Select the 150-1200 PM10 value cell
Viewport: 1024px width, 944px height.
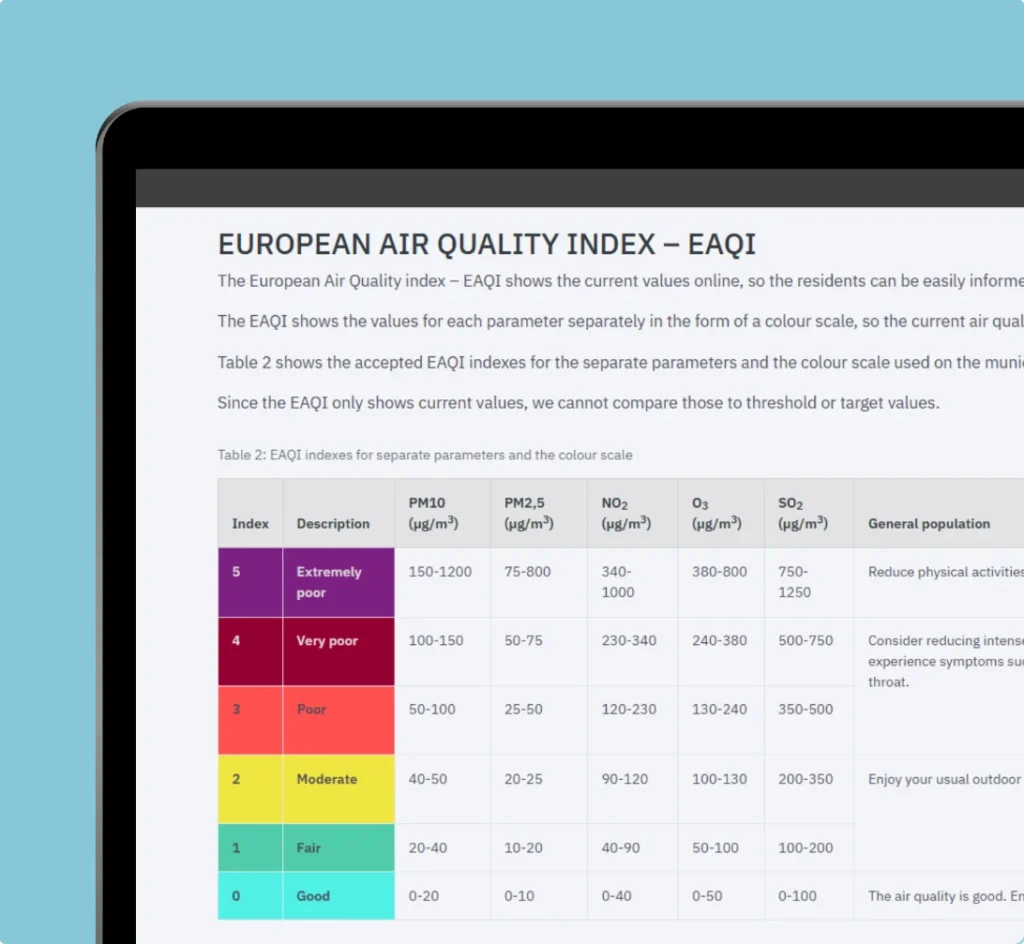440,572
